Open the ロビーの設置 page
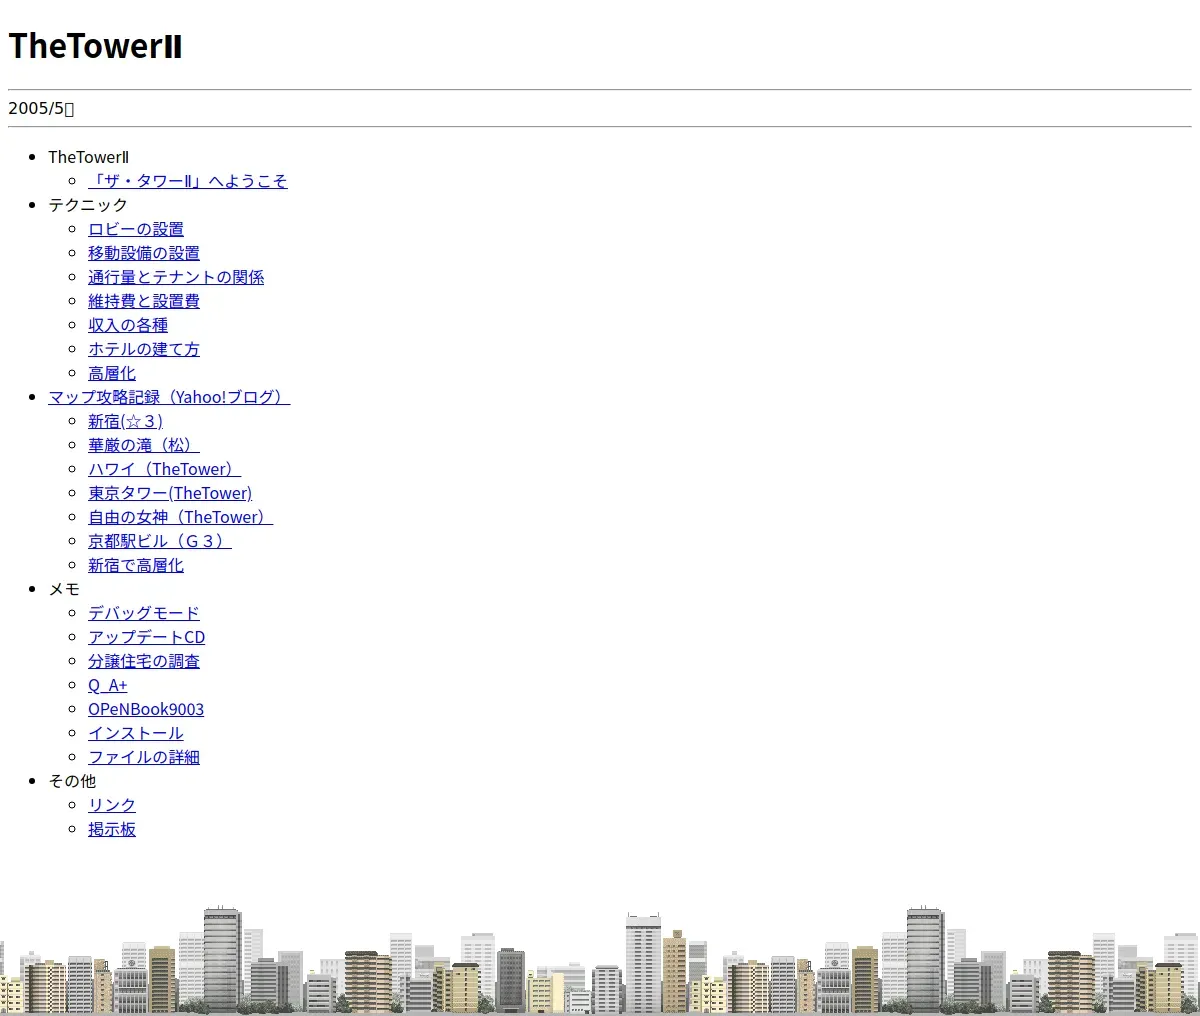Screen dimensions: 1200x1016 (x=136, y=229)
